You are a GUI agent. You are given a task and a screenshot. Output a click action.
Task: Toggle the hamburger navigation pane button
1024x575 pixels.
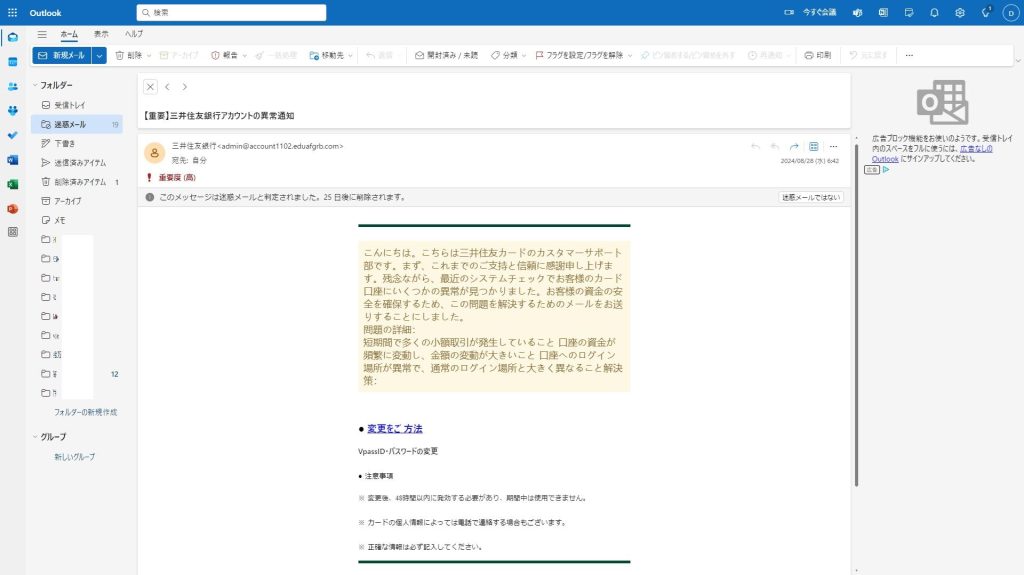[42, 34]
